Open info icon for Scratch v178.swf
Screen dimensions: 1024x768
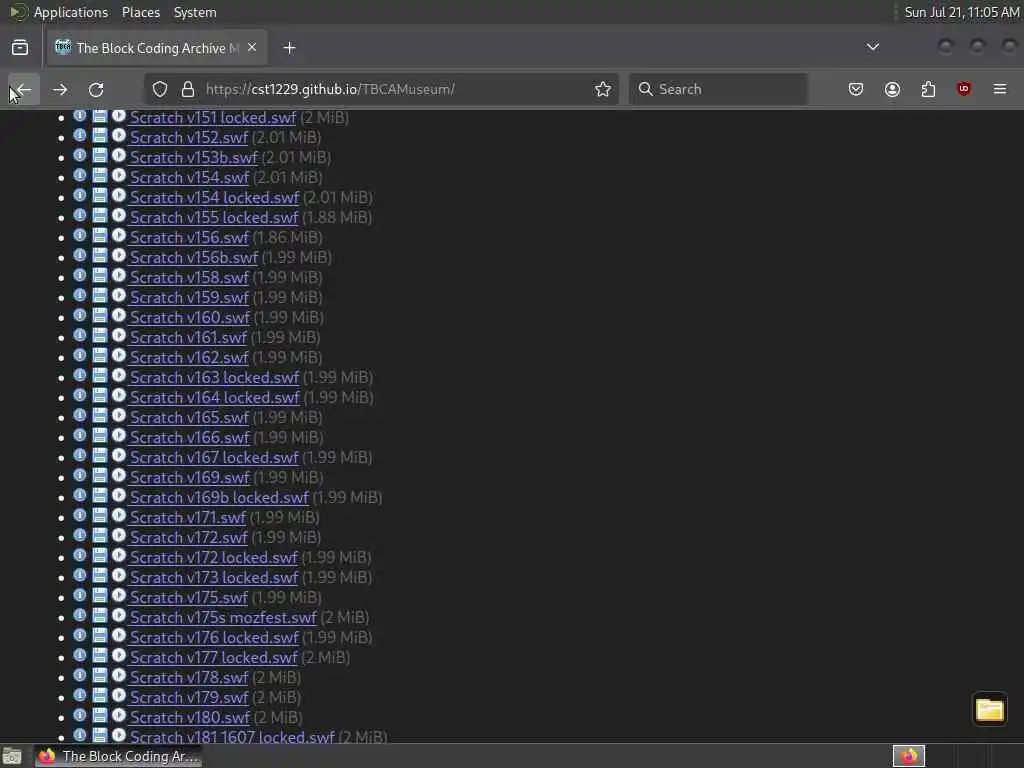tap(80, 676)
